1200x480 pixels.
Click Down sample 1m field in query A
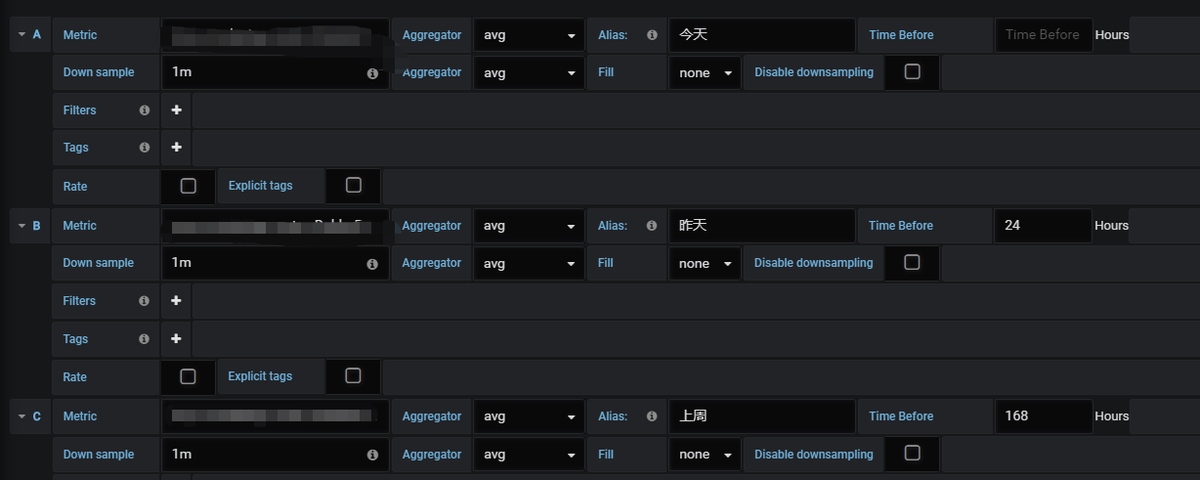pos(275,73)
